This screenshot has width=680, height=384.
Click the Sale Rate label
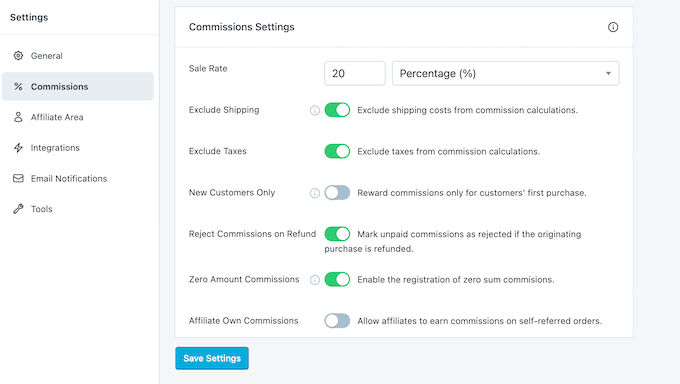click(x=208, y=68)
